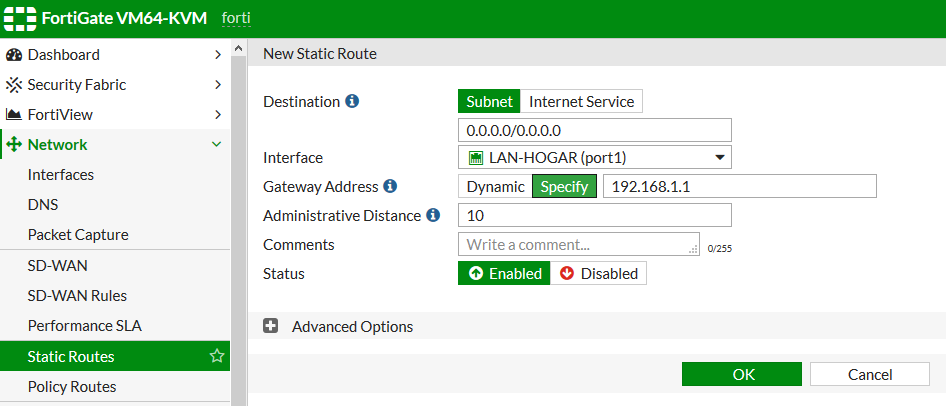946x406 pixels.
Task: Set route status to Disabled
Action: tap(598, 273)
